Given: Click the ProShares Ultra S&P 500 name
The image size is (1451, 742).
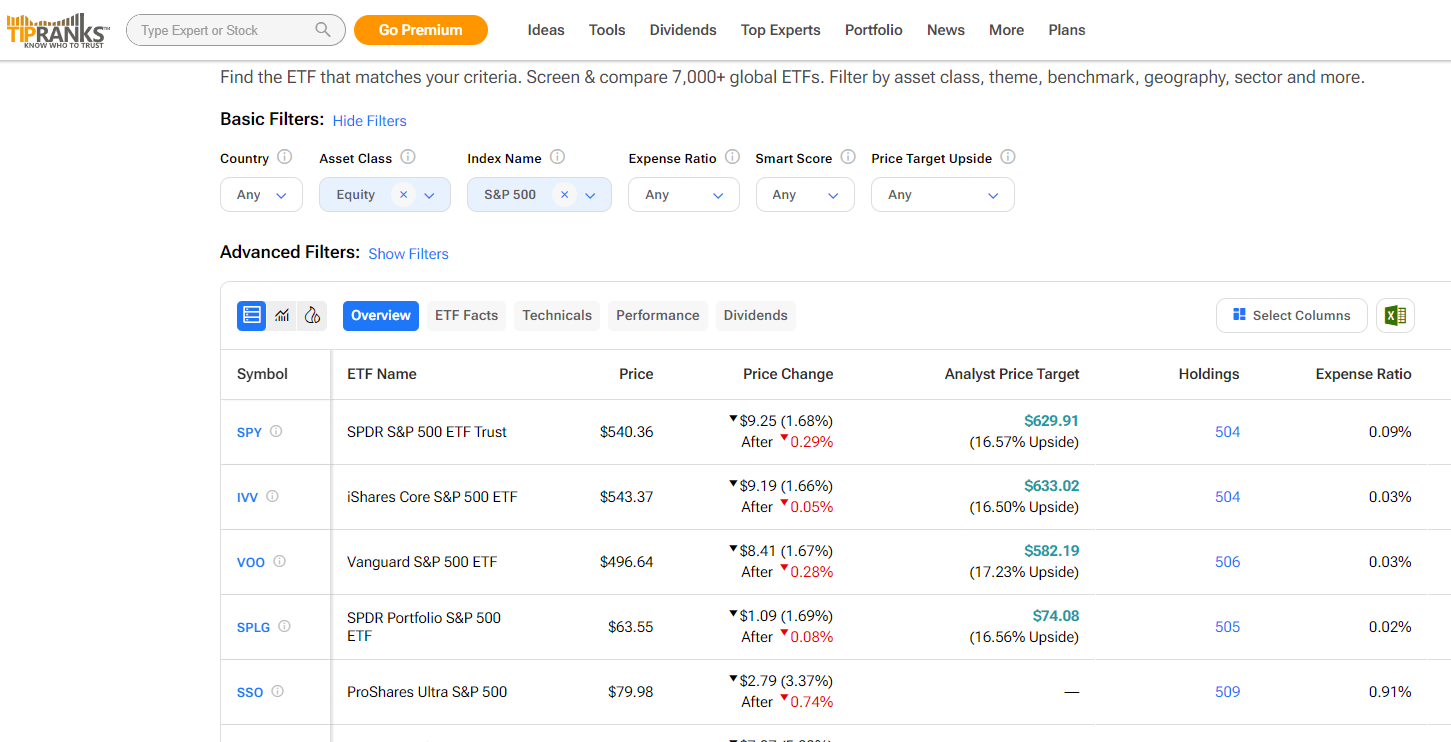Looking at the screenshot, I should (x=427, y=692).
